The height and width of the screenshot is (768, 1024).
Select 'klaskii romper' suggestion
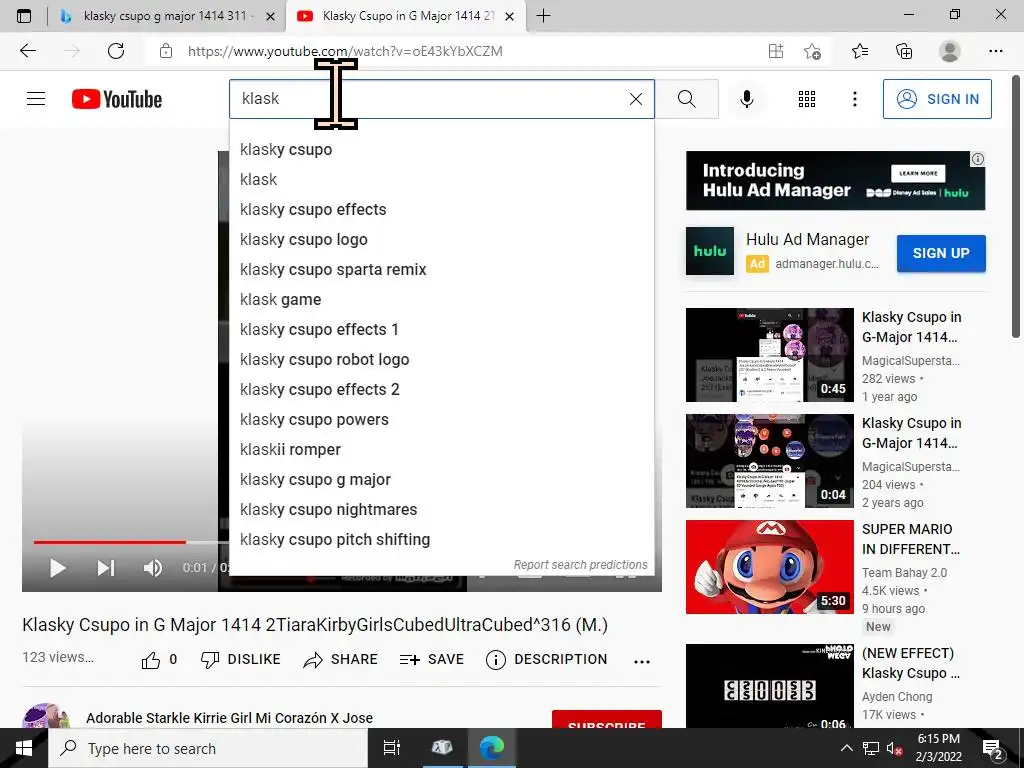(441, 450)
